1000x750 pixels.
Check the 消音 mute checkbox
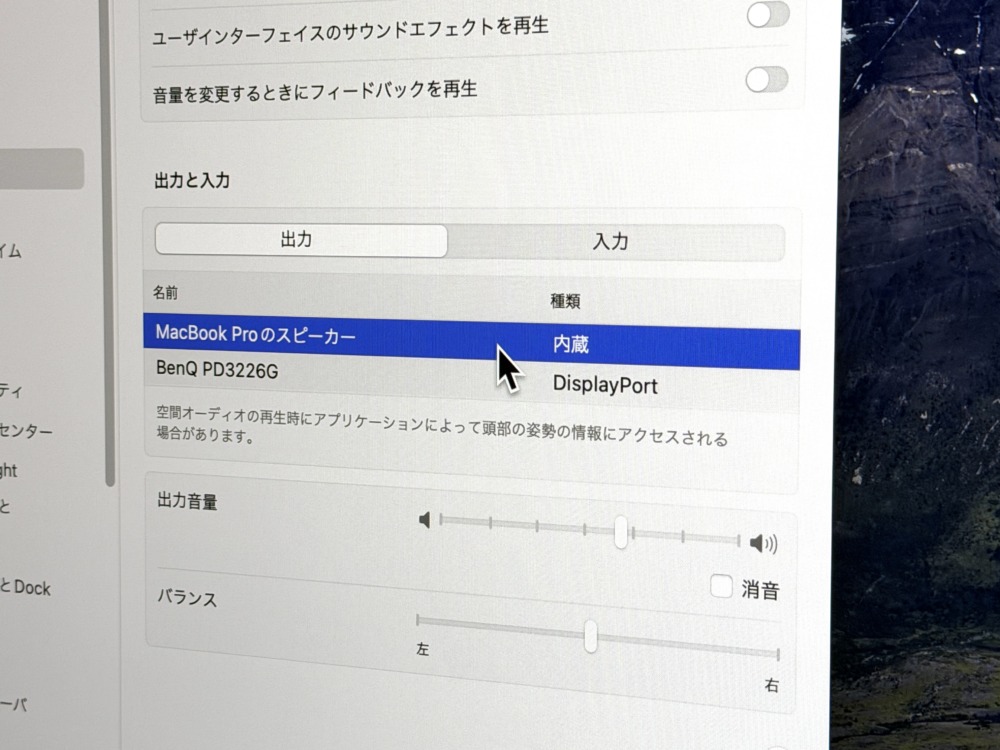click(721, 586)
